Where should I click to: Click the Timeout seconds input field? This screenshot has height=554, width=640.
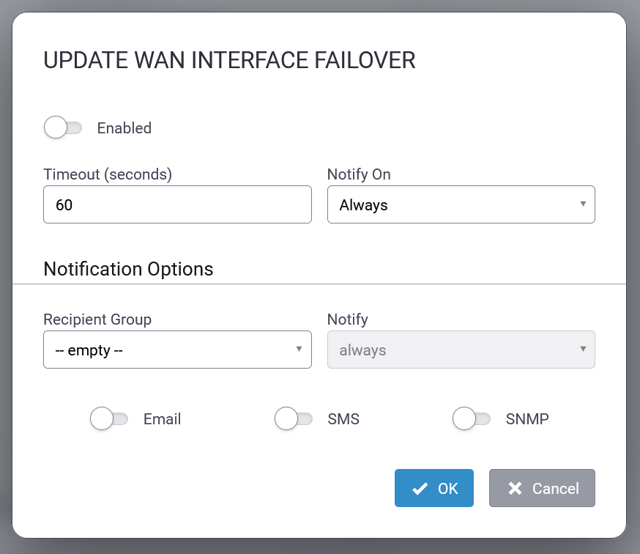(x=177, y=205)
